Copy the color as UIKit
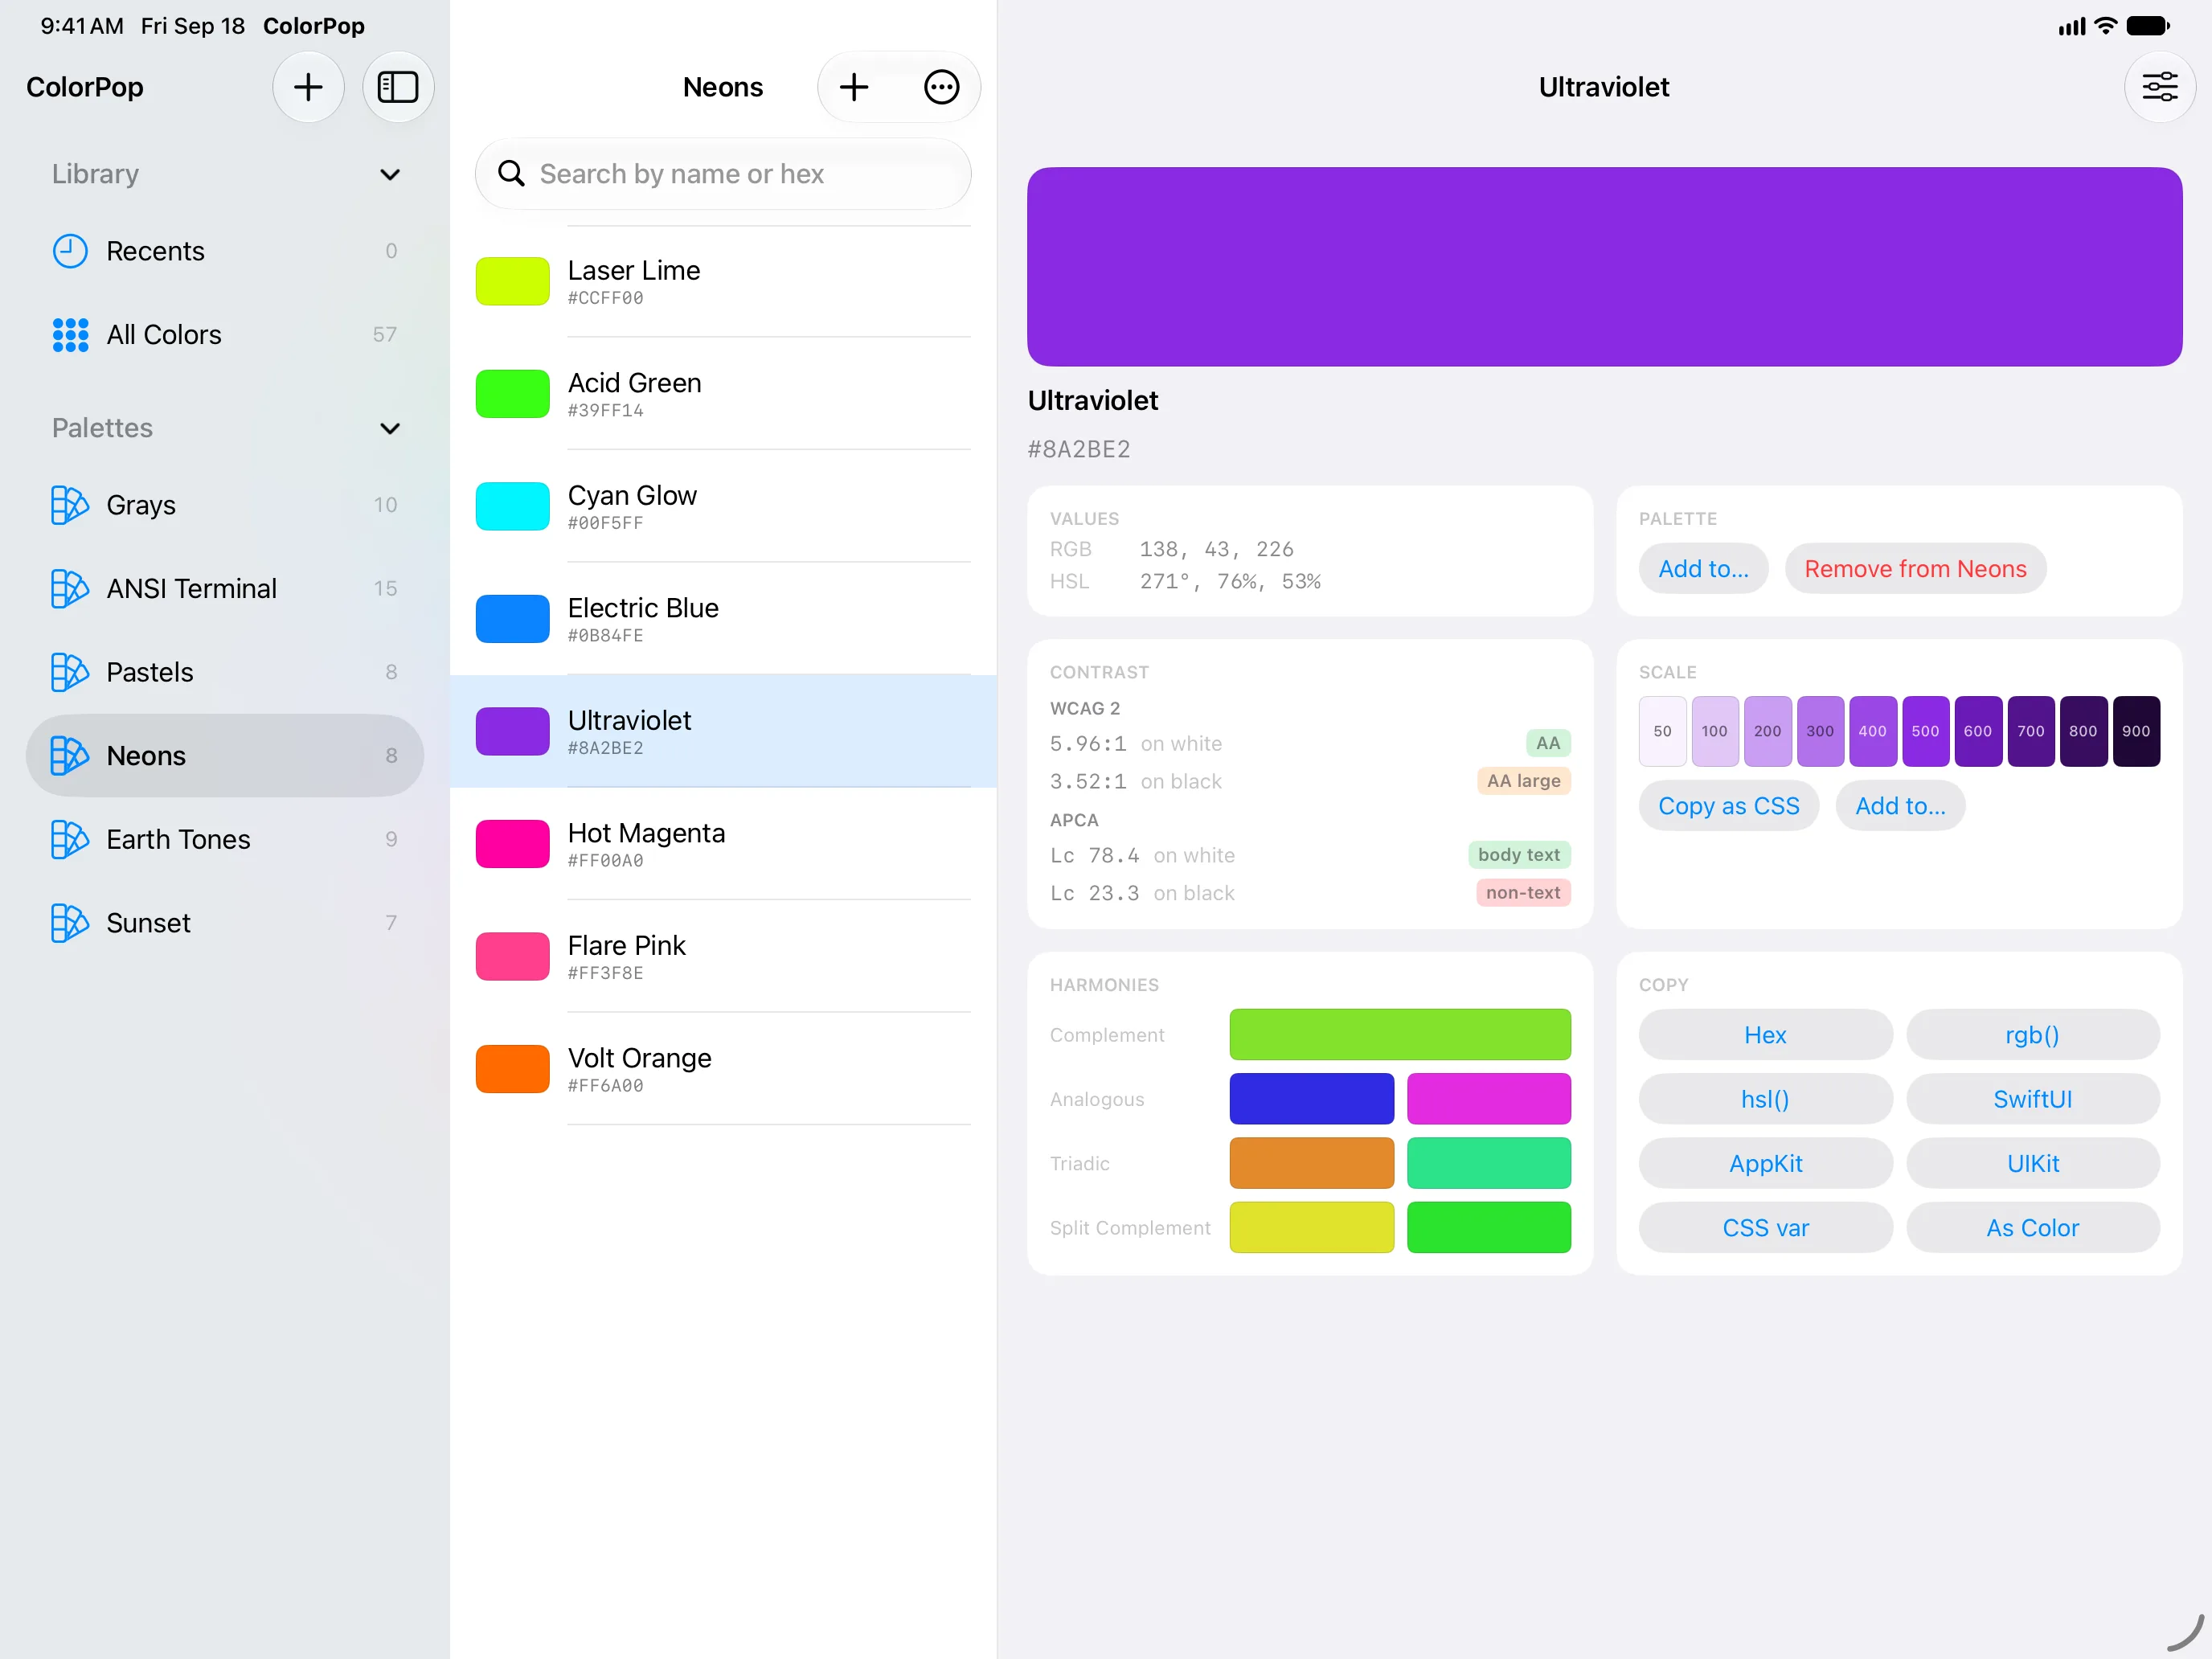The width and height of the screenshot is (2212, 1659). 2032,1164
